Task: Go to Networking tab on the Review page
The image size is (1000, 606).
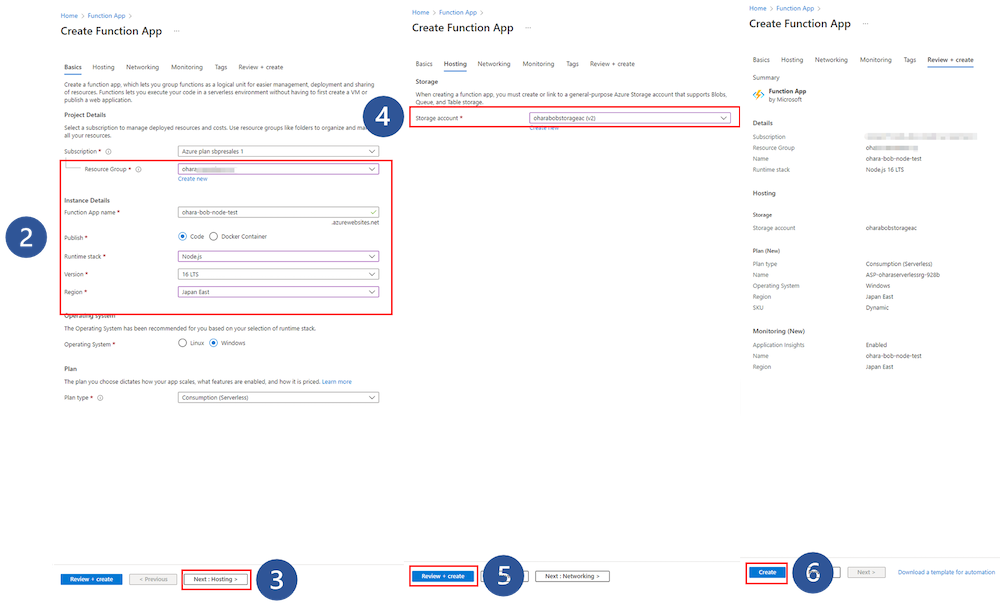Action: click(x=831, y=60)
